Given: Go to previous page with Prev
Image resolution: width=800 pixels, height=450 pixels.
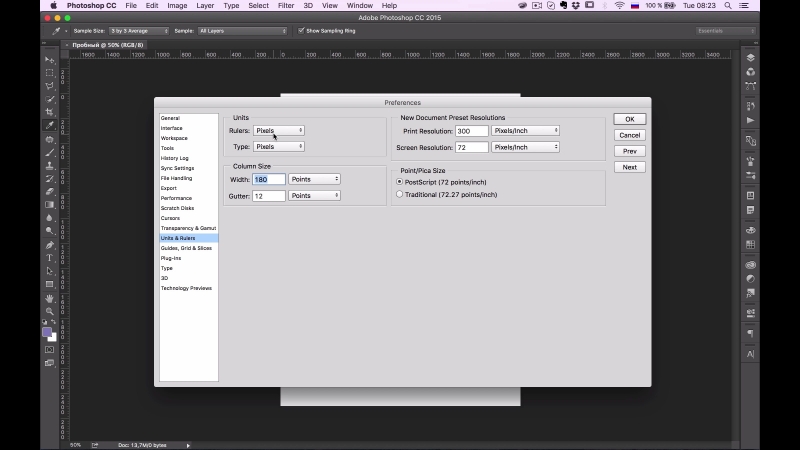Looking at the screenshot, I should pyautogui.click(x=630, y=151).
